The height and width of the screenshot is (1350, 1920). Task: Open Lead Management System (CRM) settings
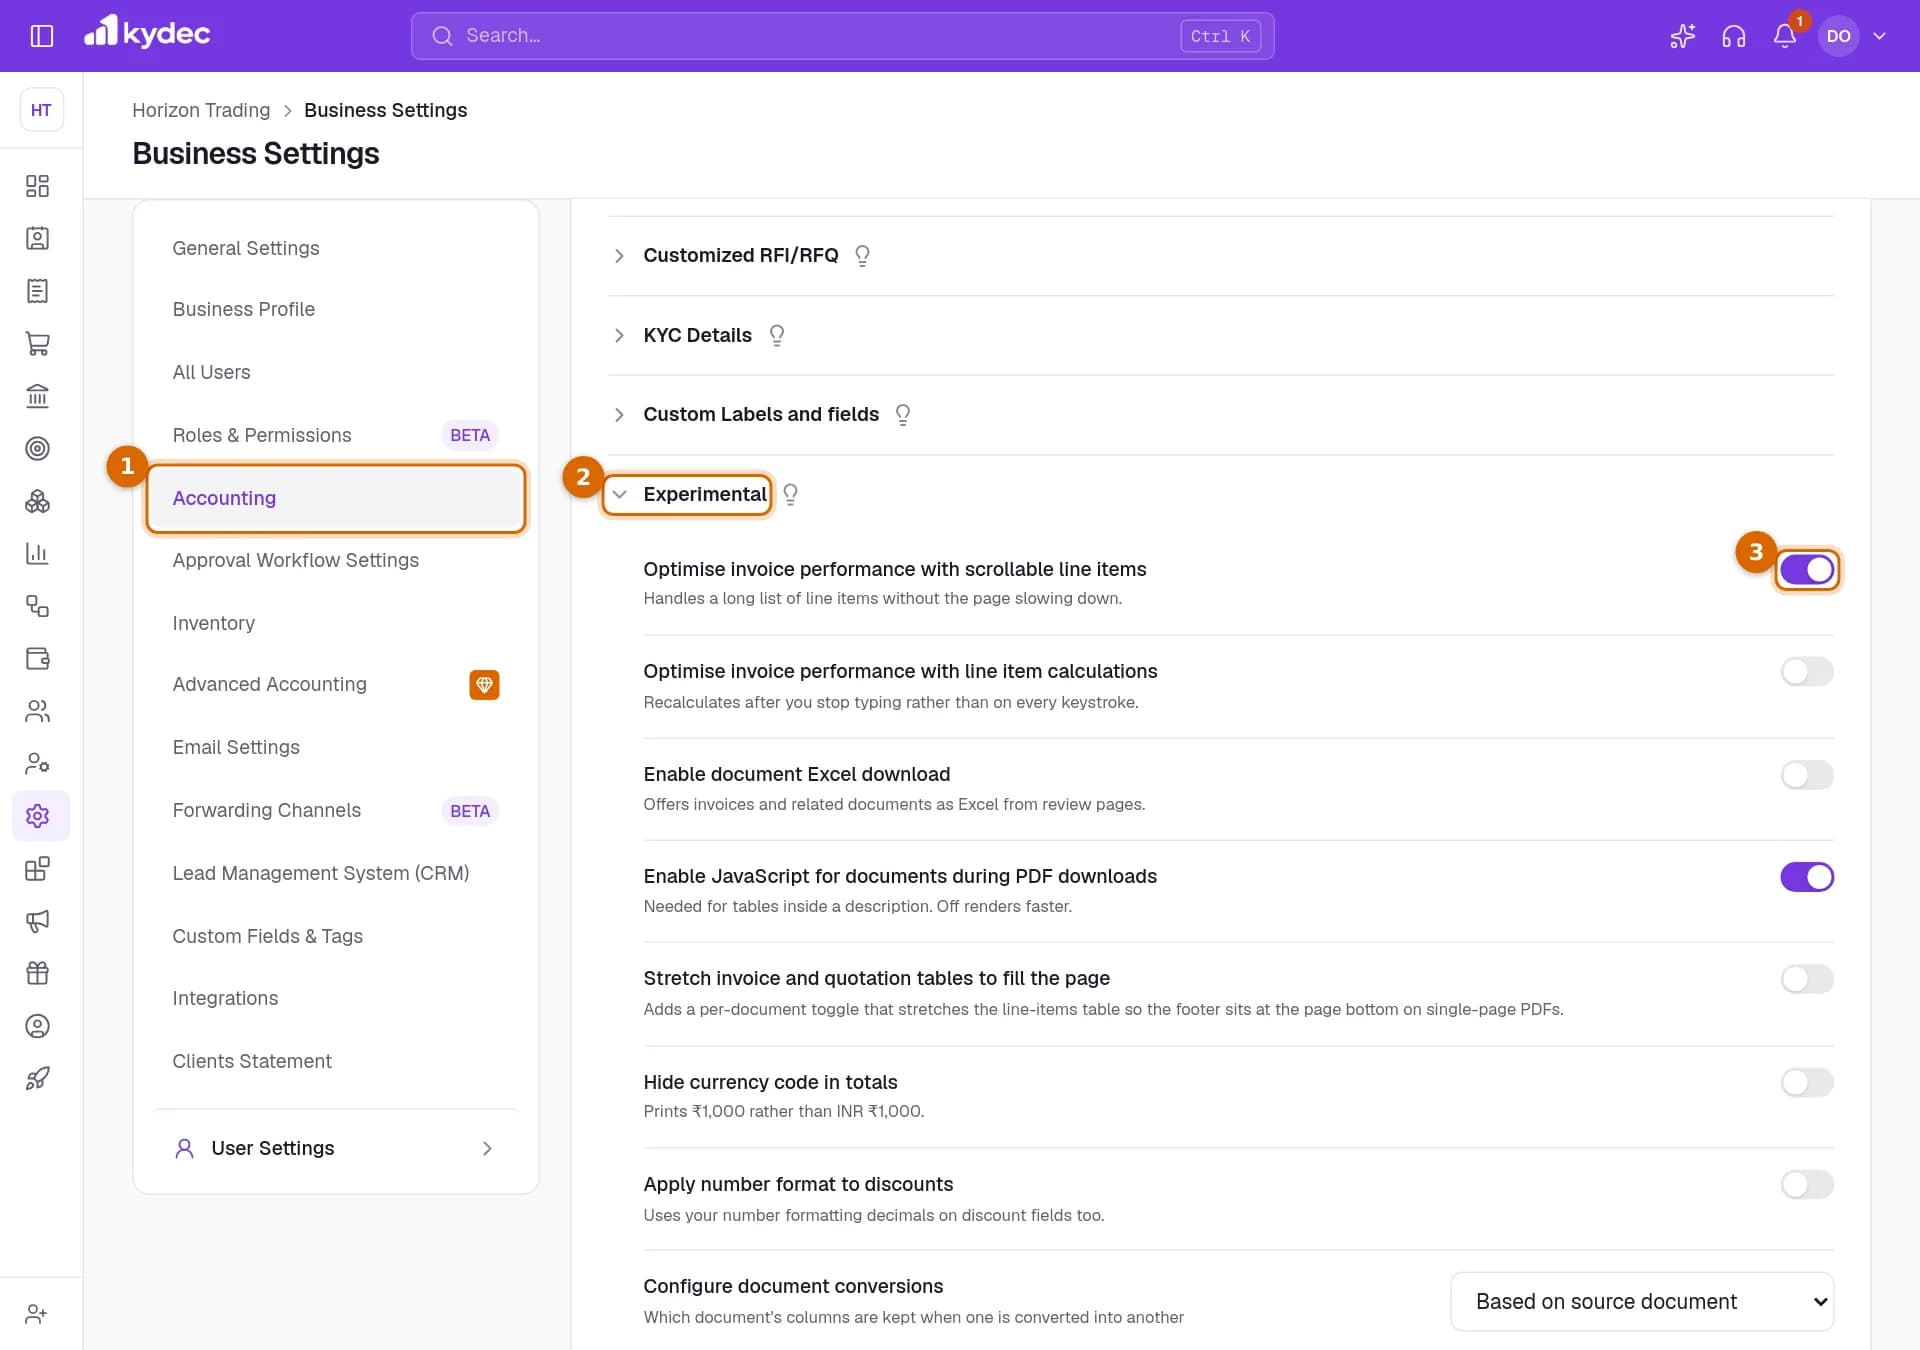(321, 873)
